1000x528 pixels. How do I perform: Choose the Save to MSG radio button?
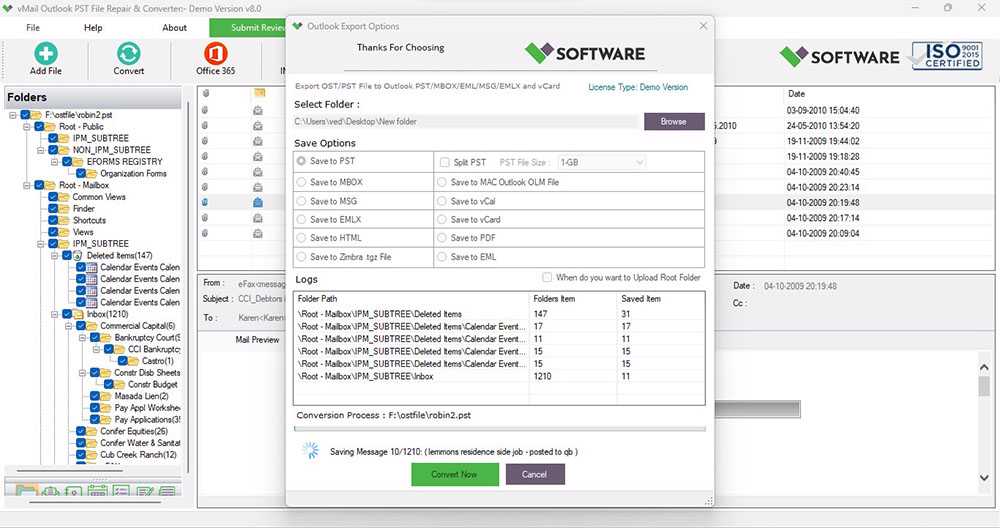click(301, 201)
